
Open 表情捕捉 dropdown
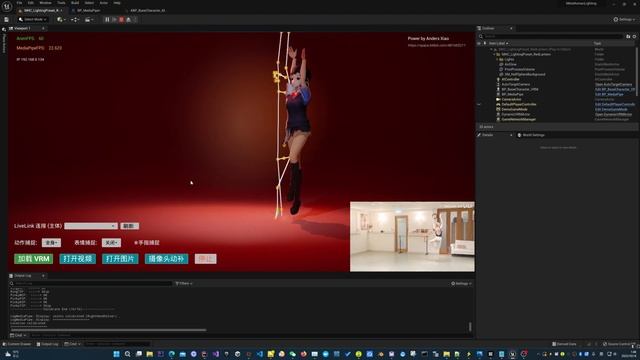tap(111, 242)
